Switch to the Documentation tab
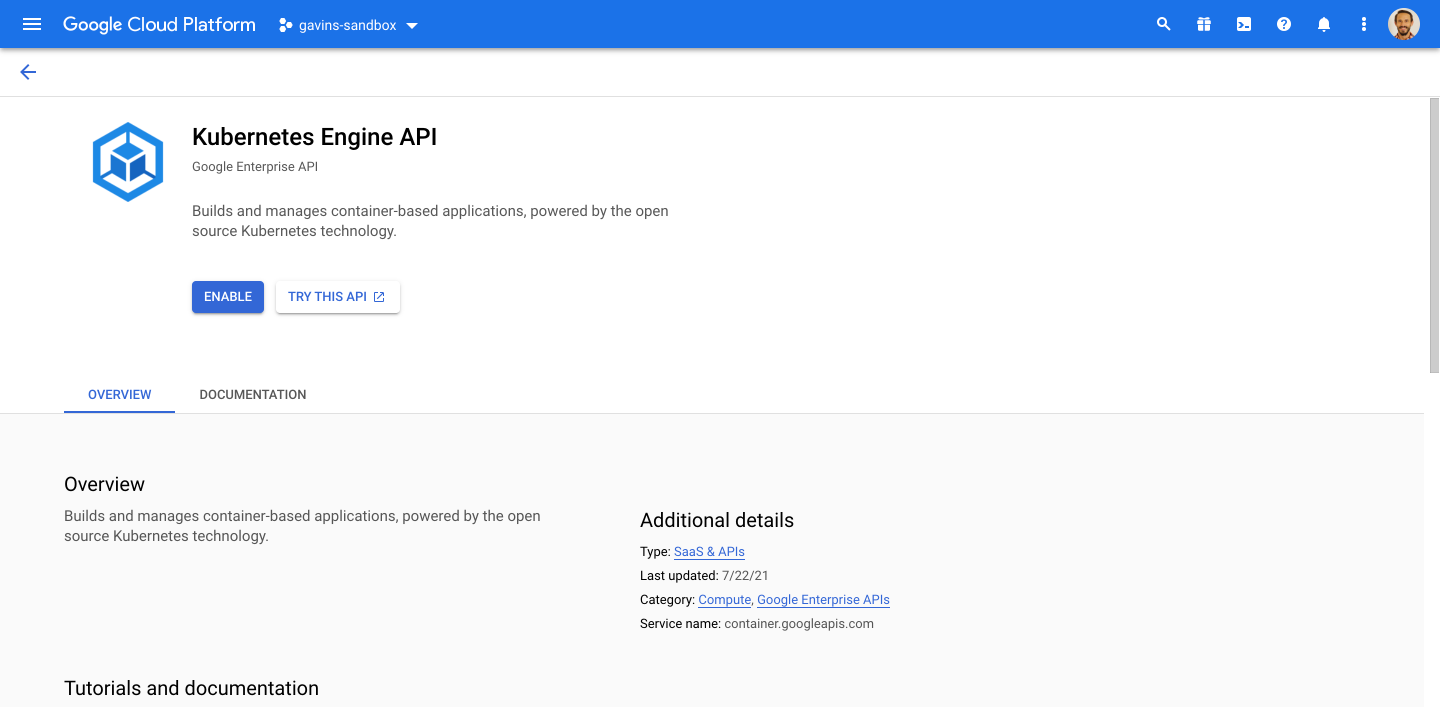 point(253,395)
